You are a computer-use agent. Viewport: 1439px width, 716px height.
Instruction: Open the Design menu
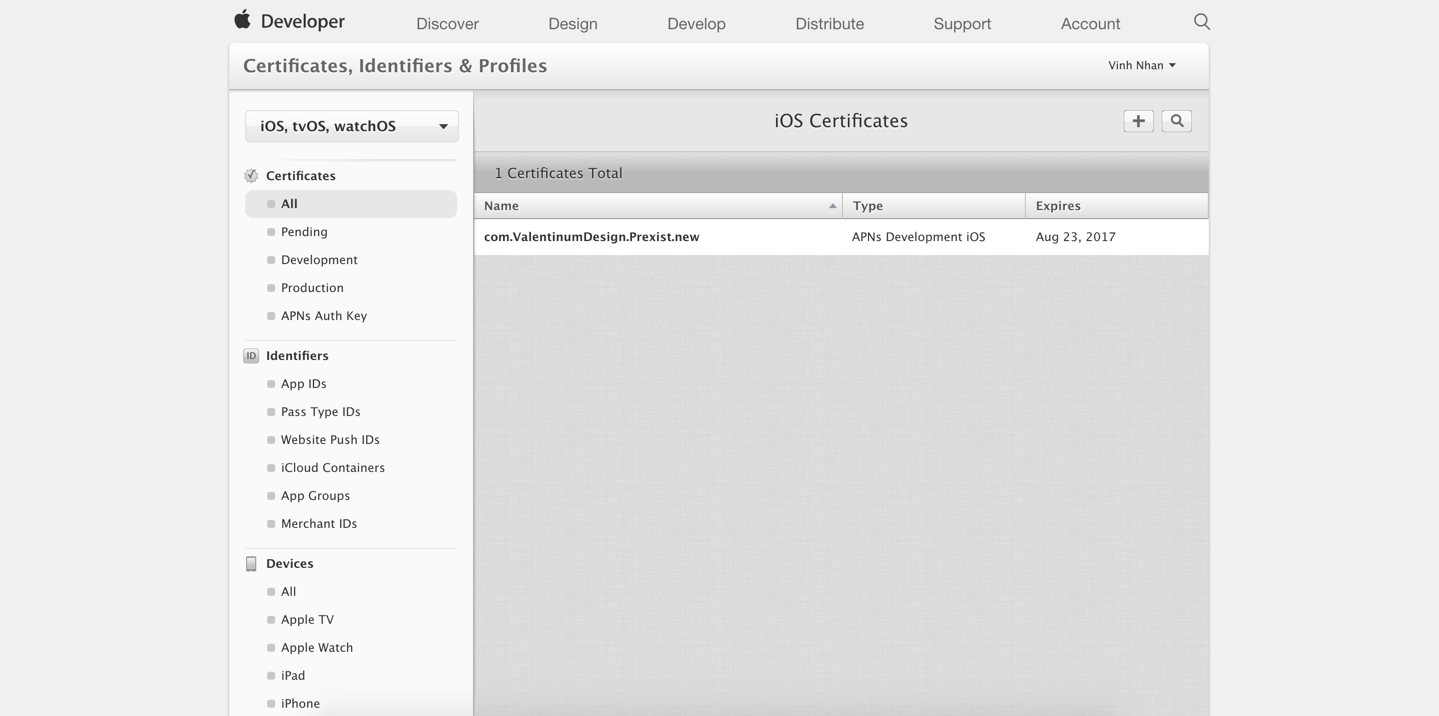pos(573,23)
